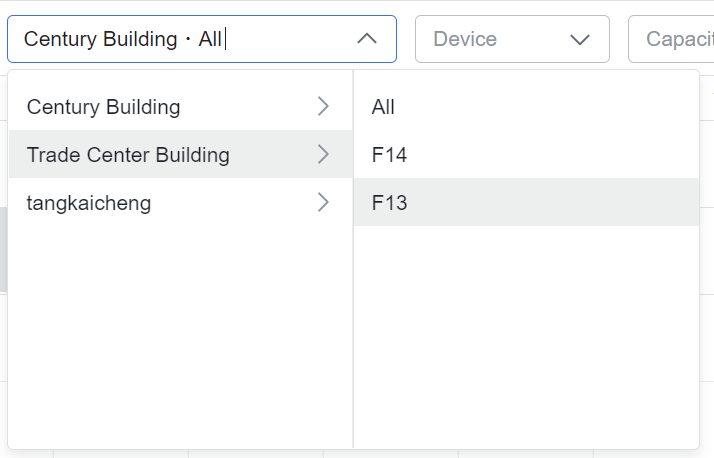Image resolution: width=714 pixels, height=458 pixels.
Task: Click the Device dropdown down arrow
Action: (x=579, y=39)
